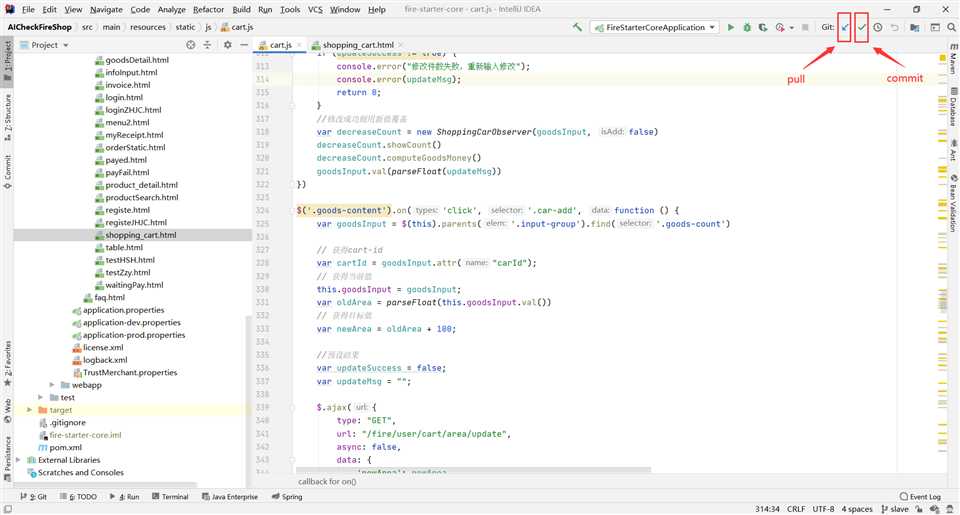
Task: Click the Run with Profiler icon
Action: point(779,27)
